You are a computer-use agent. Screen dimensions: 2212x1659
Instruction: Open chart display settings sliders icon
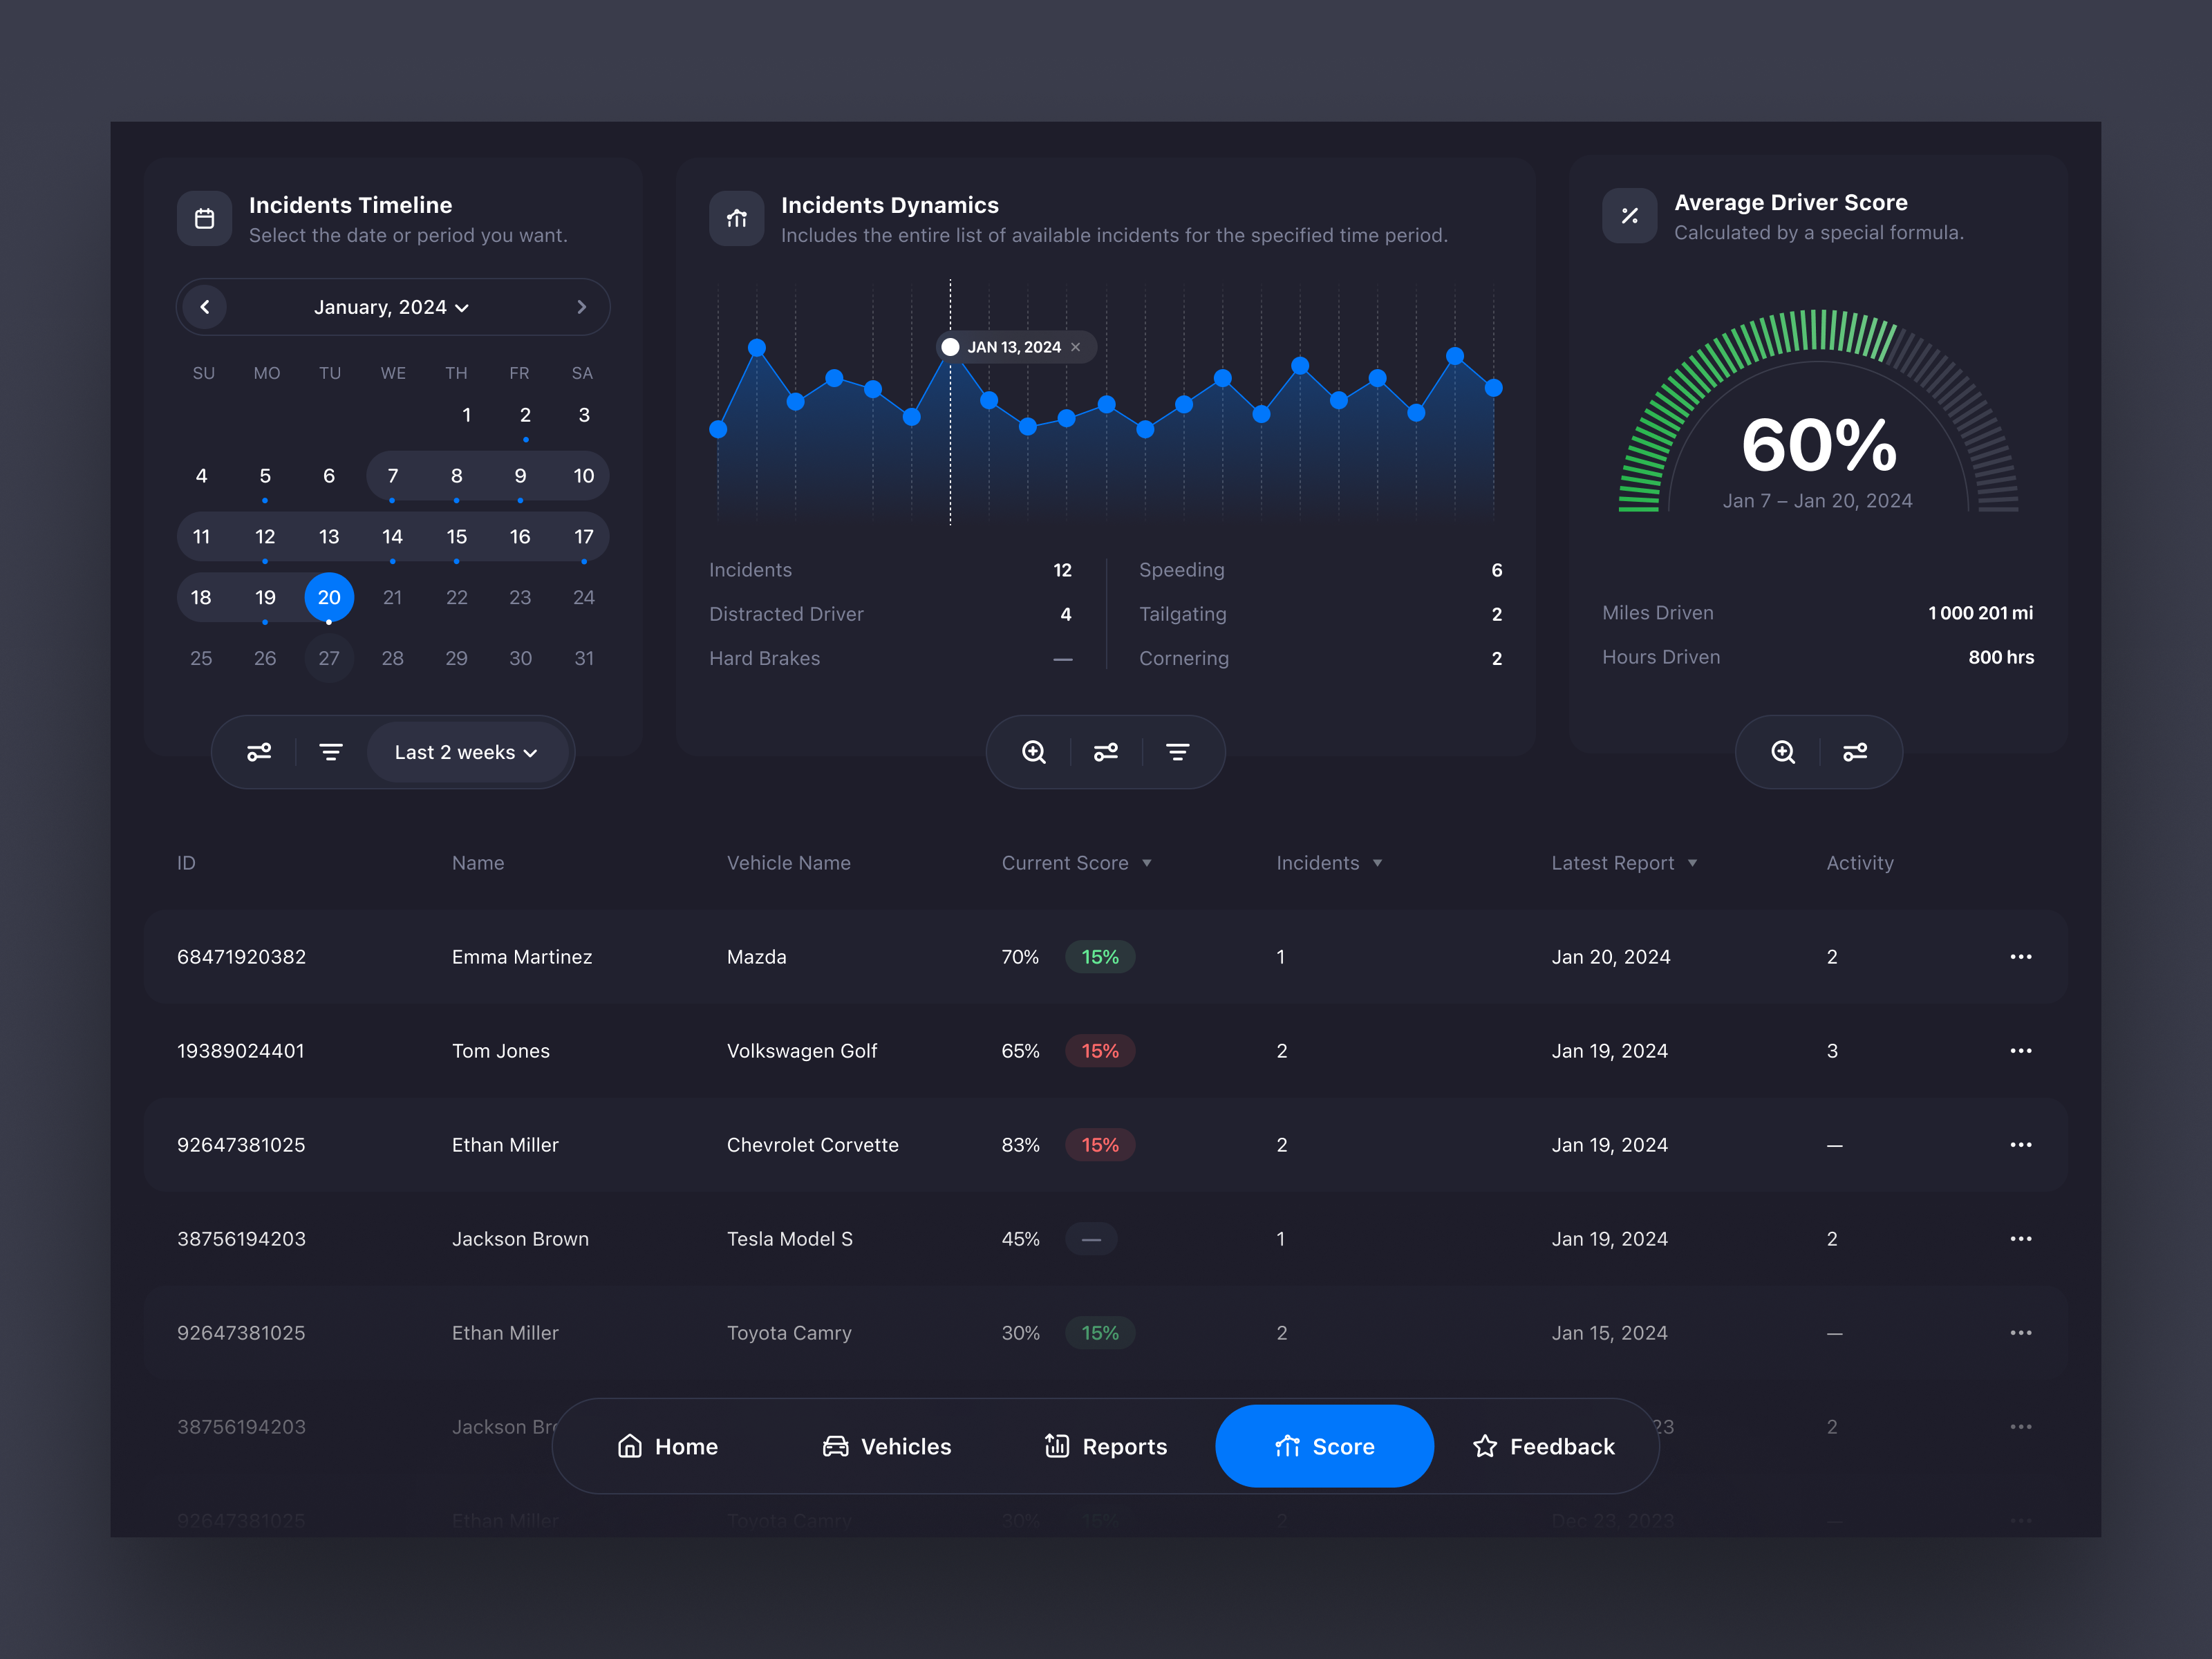(x=1105, y=751)
